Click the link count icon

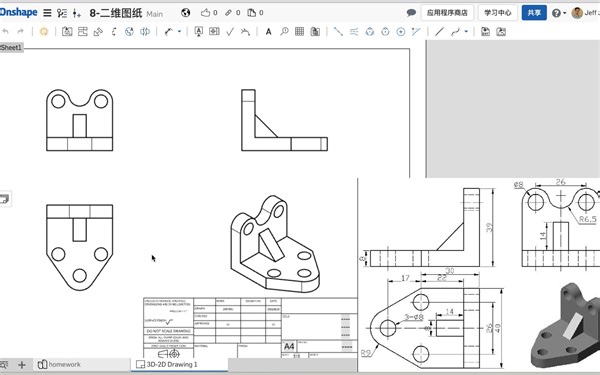[228, 13]
